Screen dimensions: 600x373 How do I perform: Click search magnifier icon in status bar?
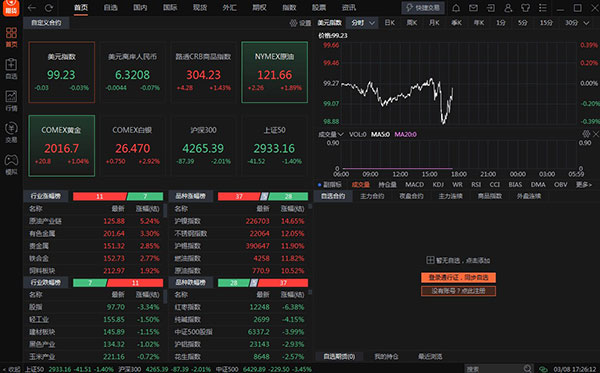click(x=527, y=369)
